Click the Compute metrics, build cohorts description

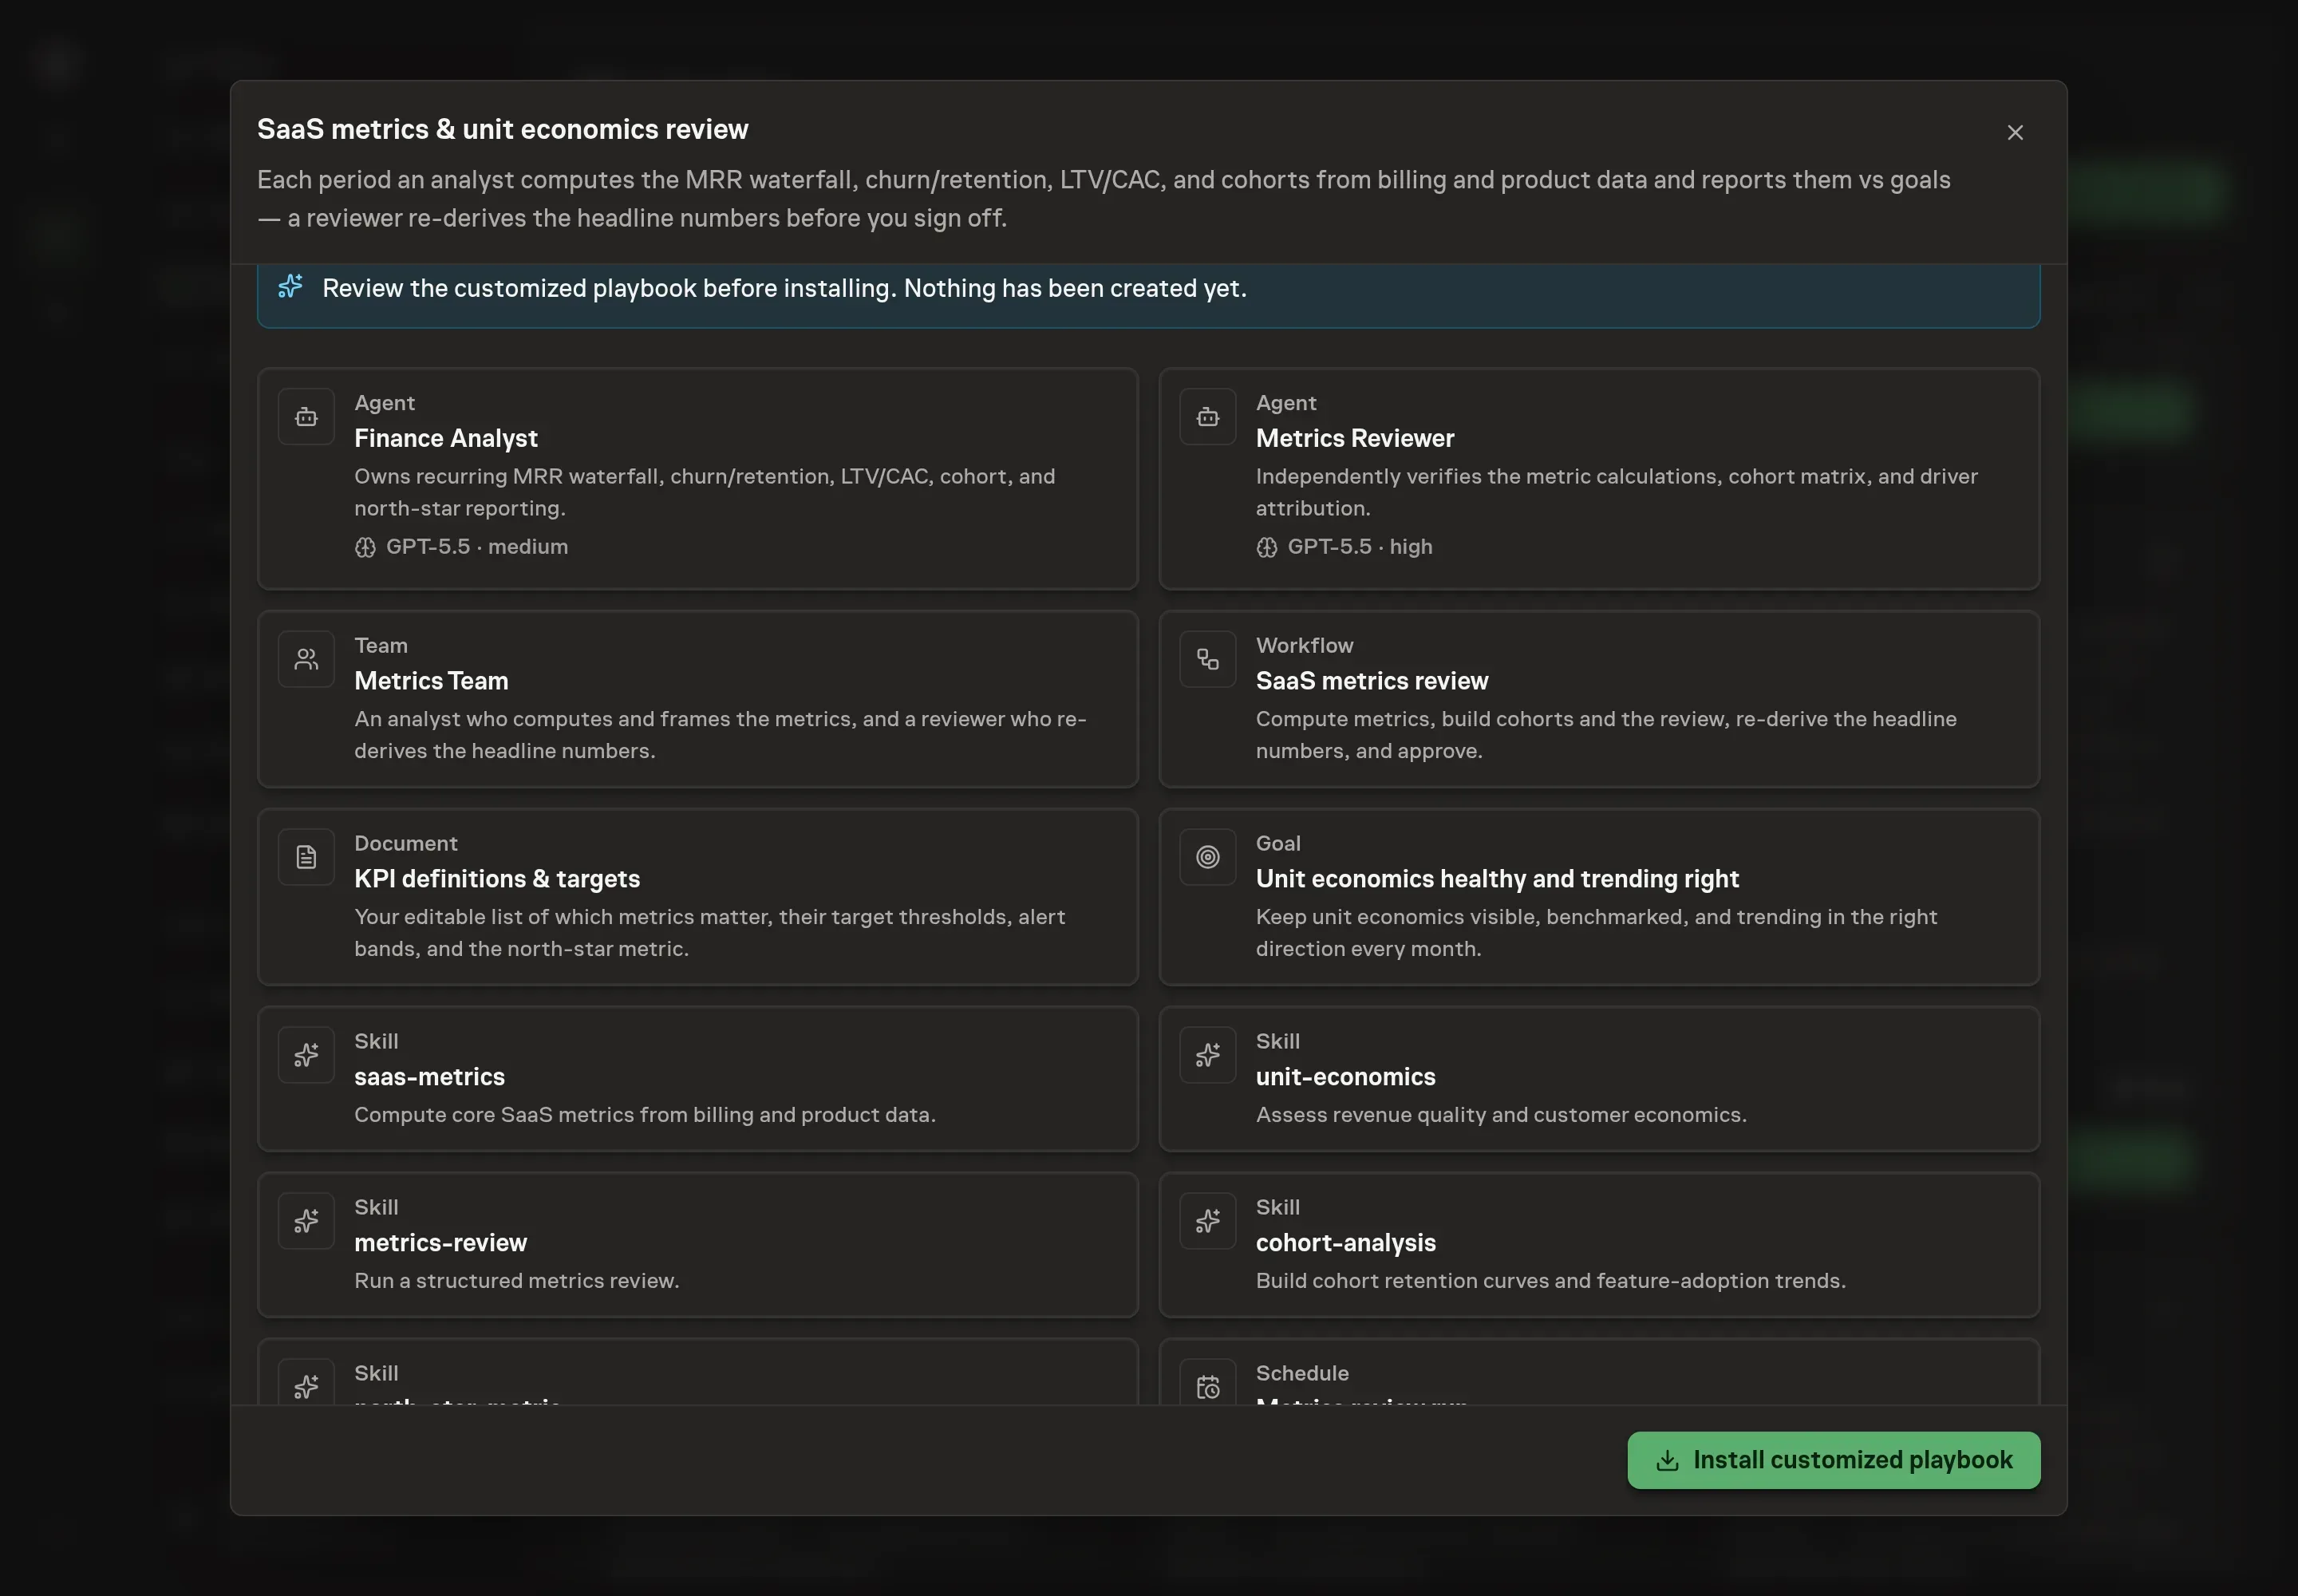(1606, 735)
